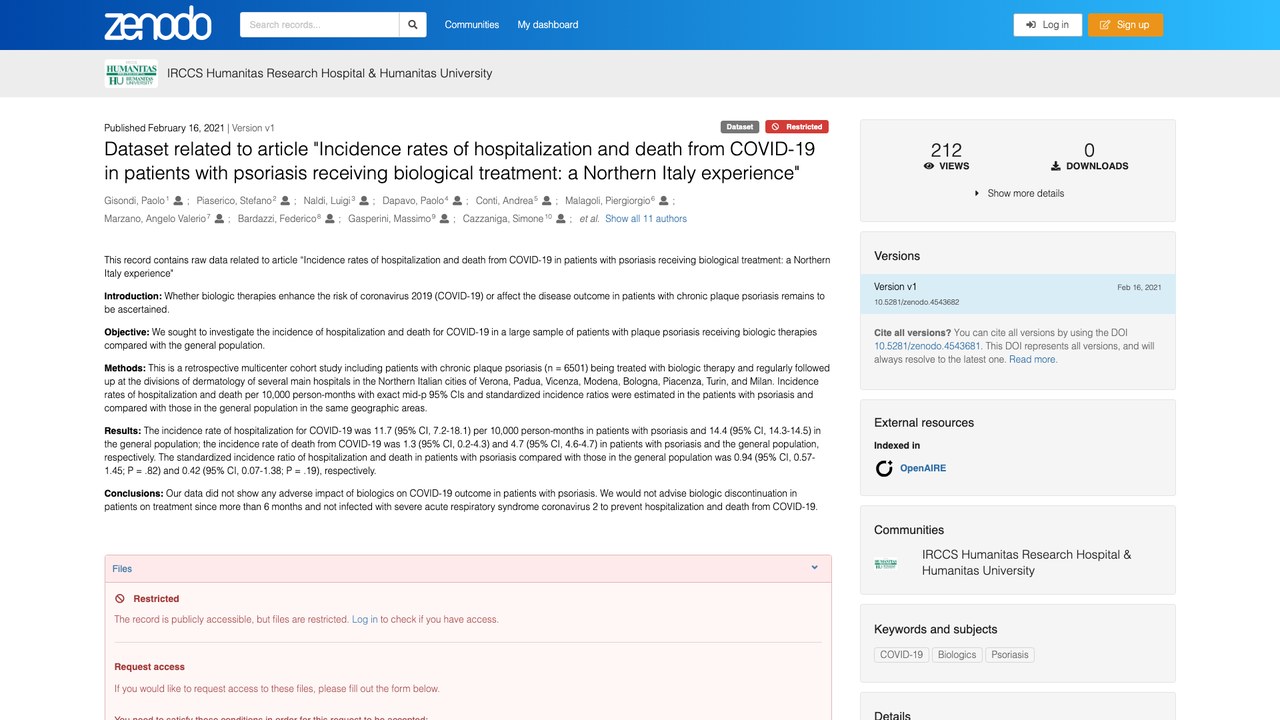
Task: Go to My dashboard
Action: [547, 25]
